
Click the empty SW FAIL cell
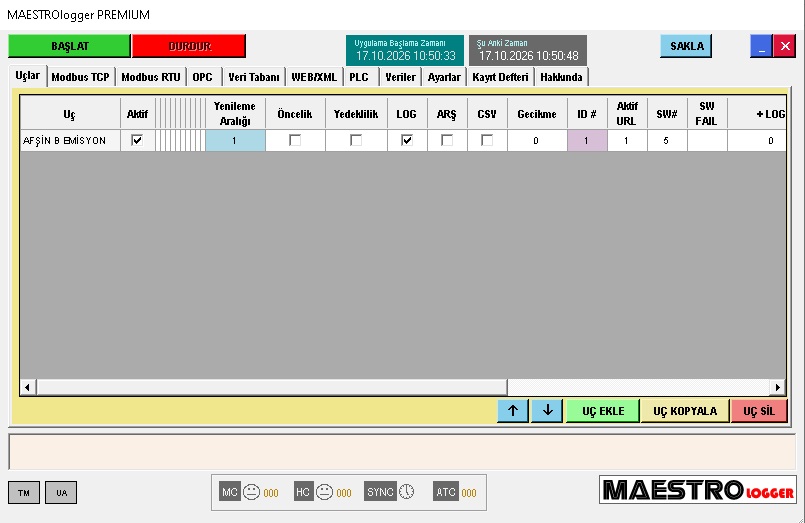pos(707,141)
